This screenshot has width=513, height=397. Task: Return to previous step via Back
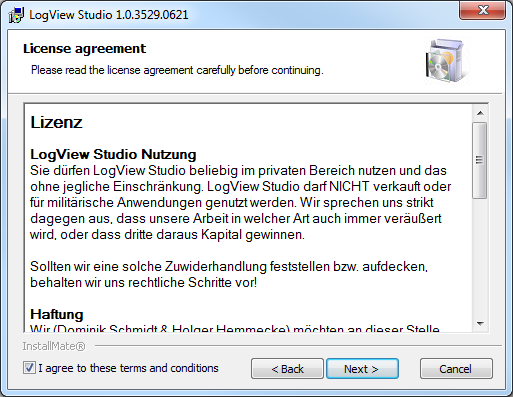(287, 369)
